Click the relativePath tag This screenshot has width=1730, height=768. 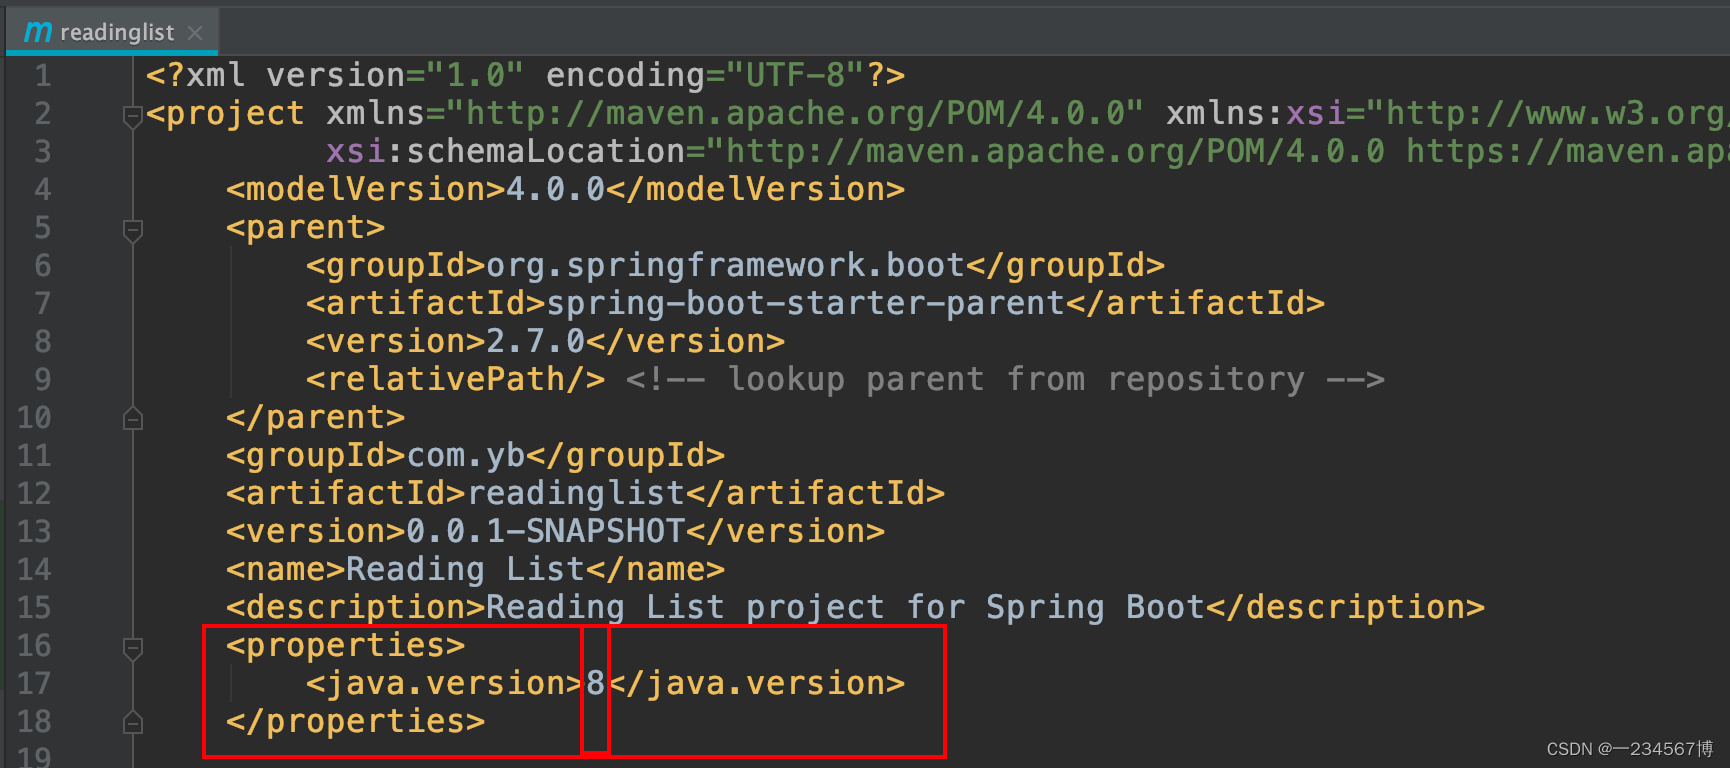455,380
